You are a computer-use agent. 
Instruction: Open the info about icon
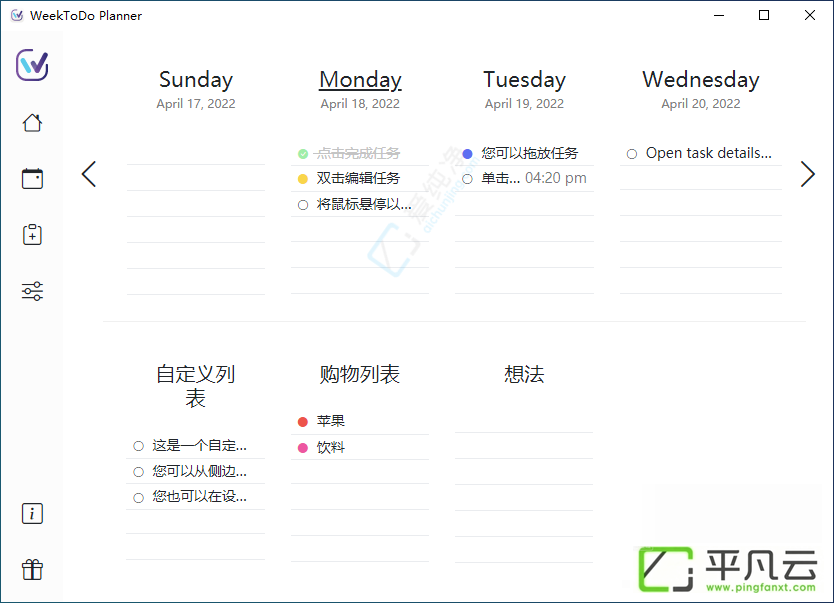point(32,514)
